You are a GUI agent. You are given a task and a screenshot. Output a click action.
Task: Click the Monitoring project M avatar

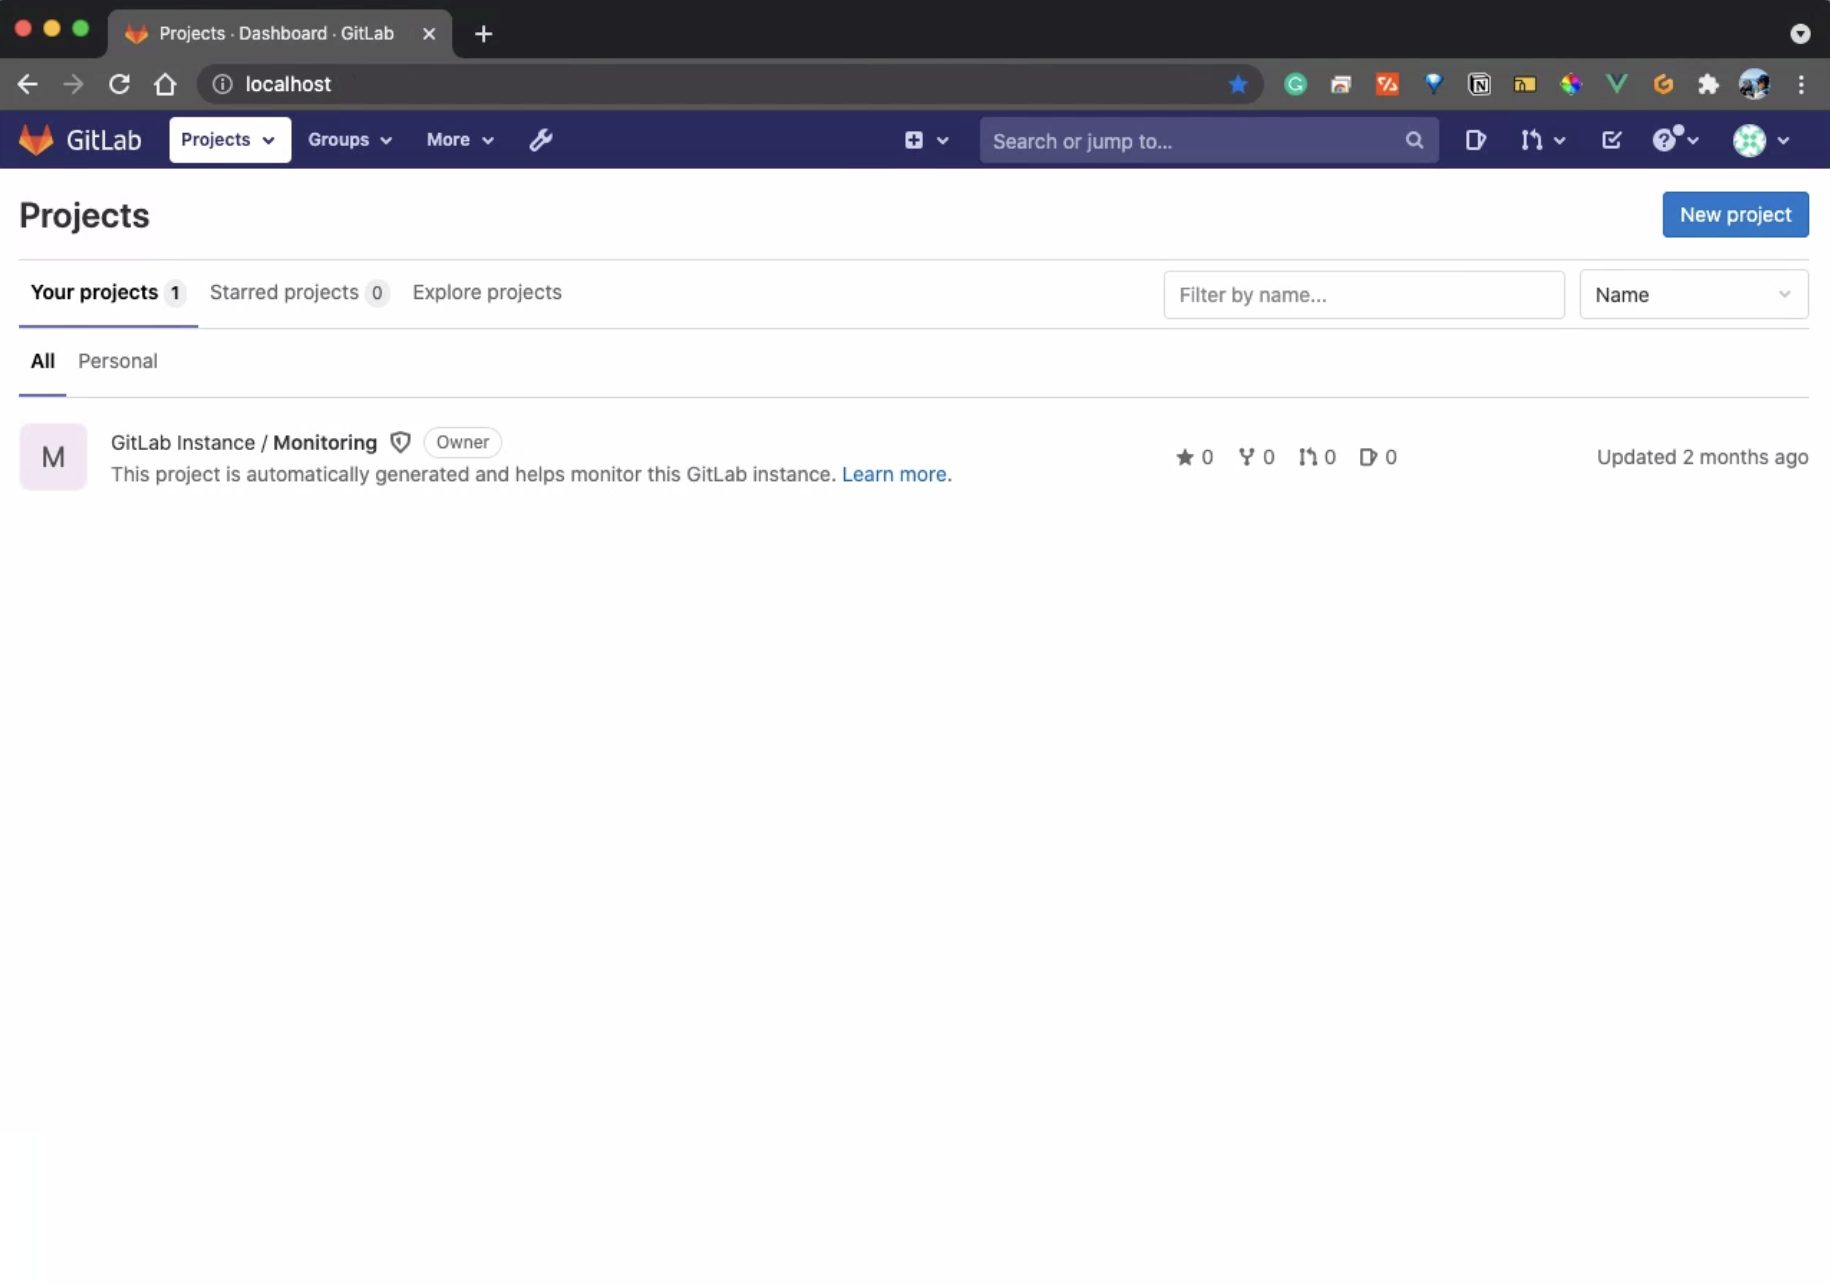click(x=53, y=457)
